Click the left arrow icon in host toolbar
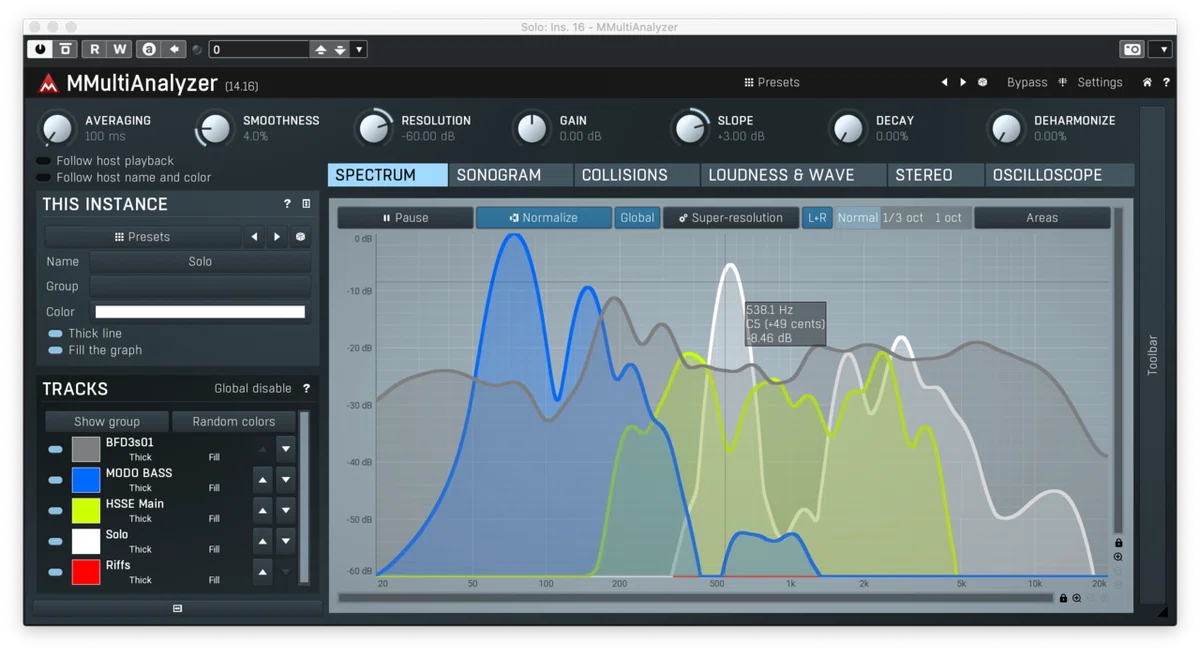 pos(174,49)
